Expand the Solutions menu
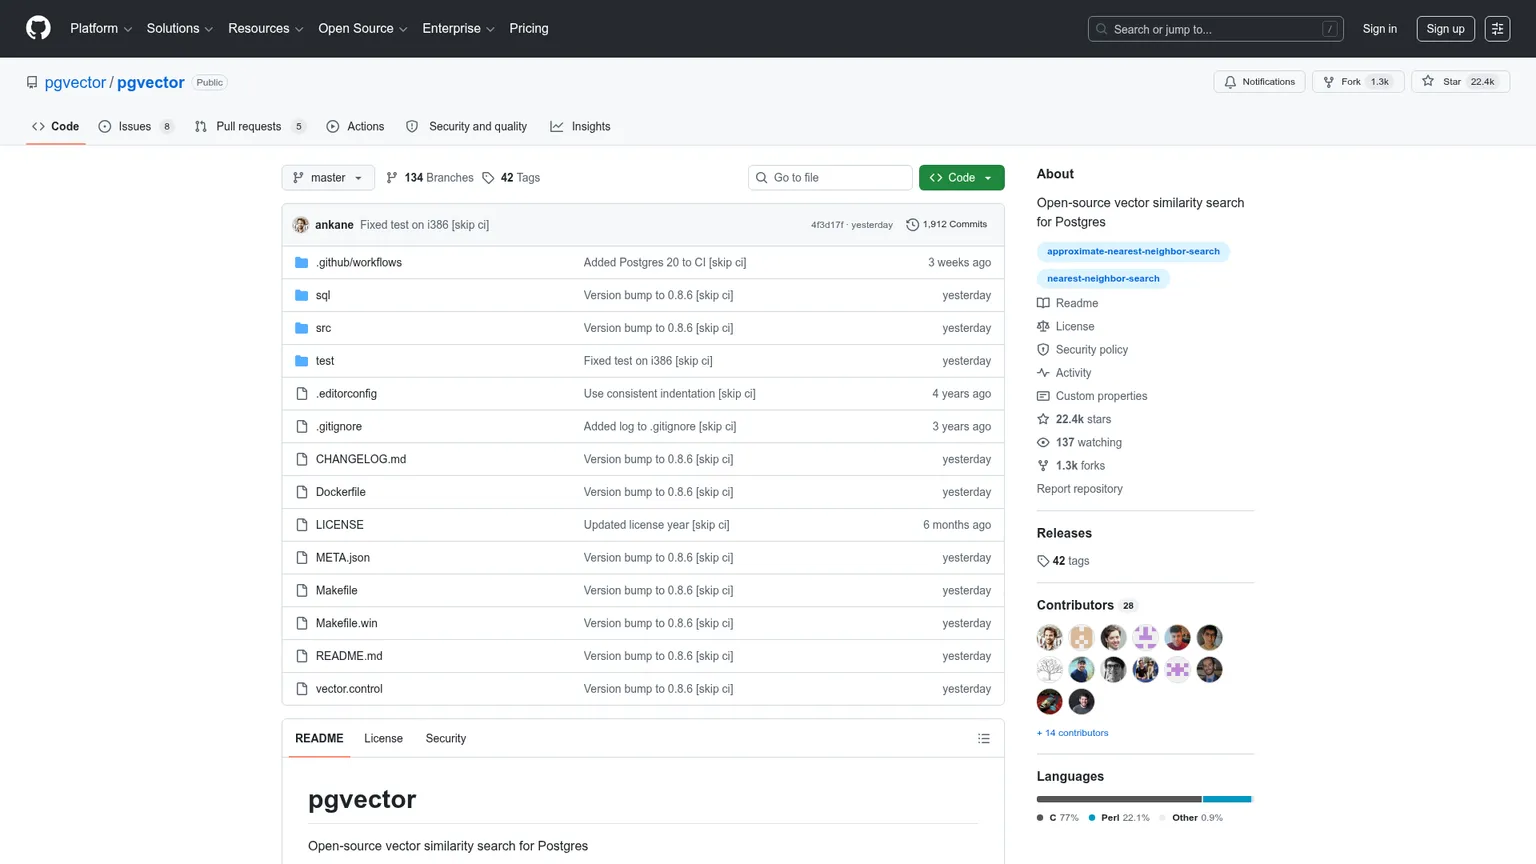 click(x=180, y=29)
